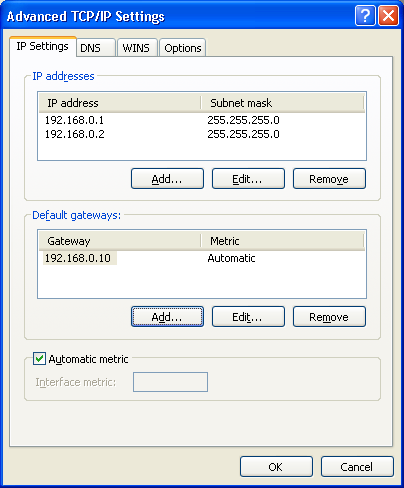Open the WINS tab

point(137,48)
